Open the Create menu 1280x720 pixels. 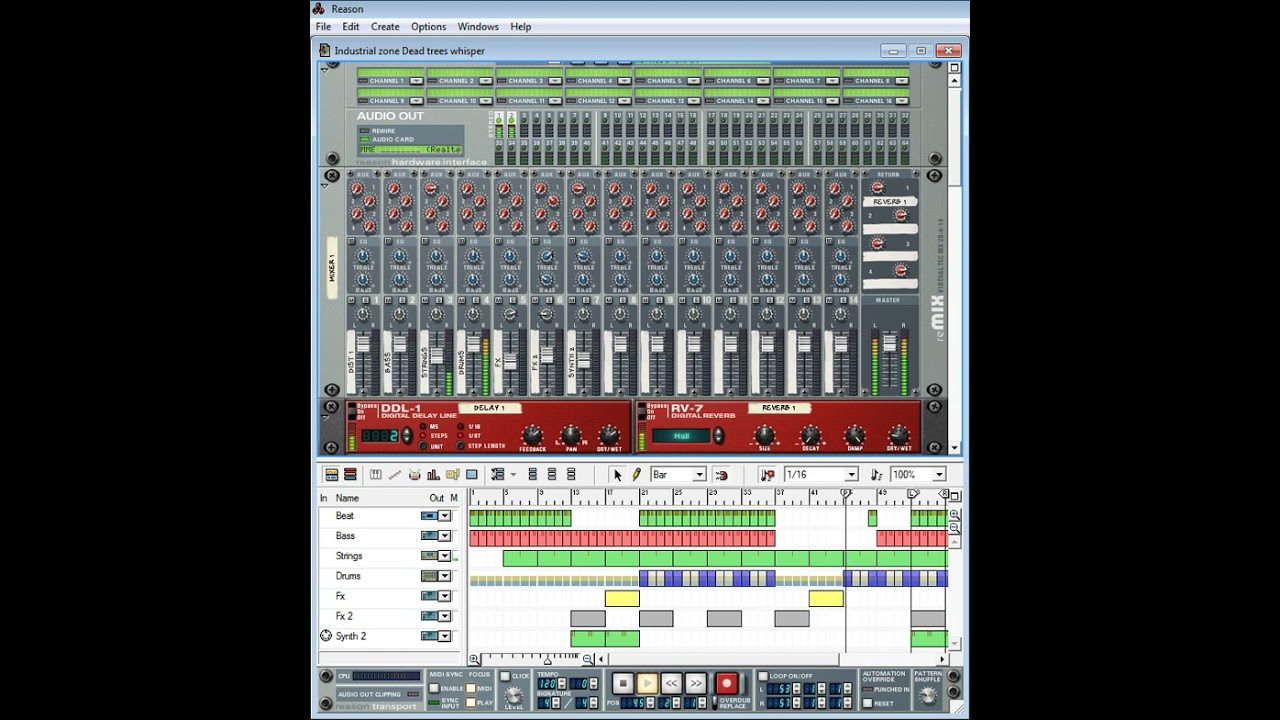[385, 27]
